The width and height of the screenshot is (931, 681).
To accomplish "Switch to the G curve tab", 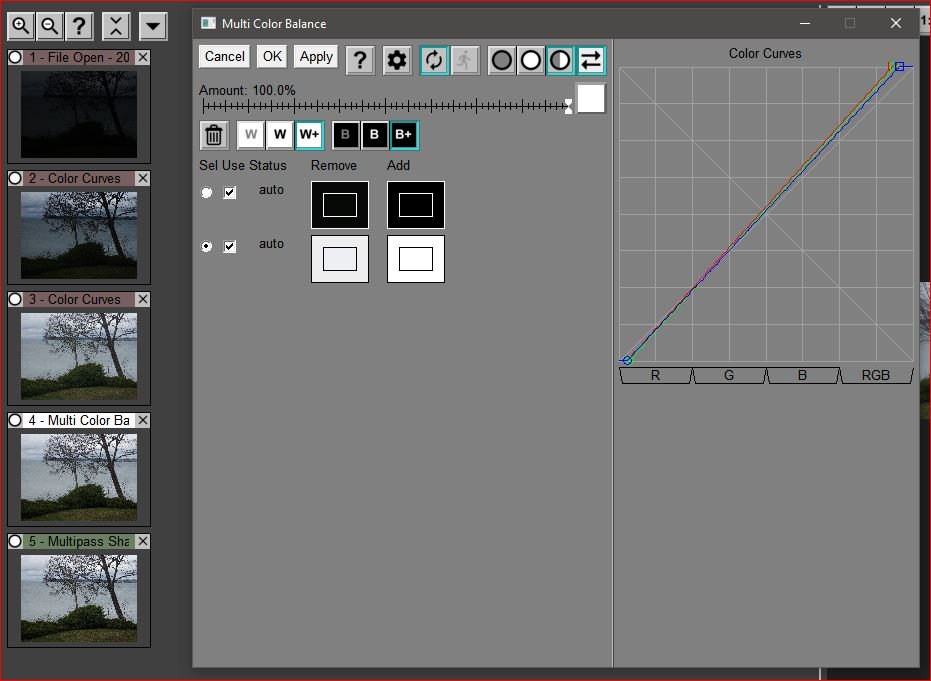I will coord(729,375).
